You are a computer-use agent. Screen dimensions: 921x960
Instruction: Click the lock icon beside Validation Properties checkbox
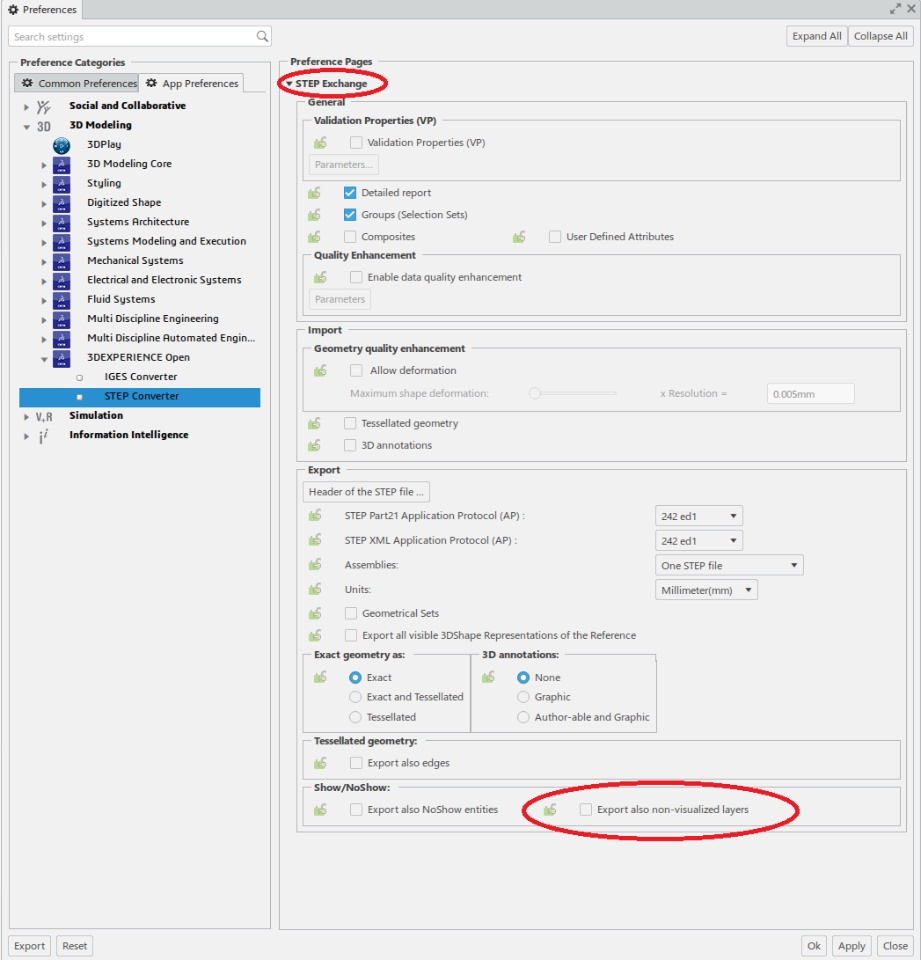(x=320, y=143)
